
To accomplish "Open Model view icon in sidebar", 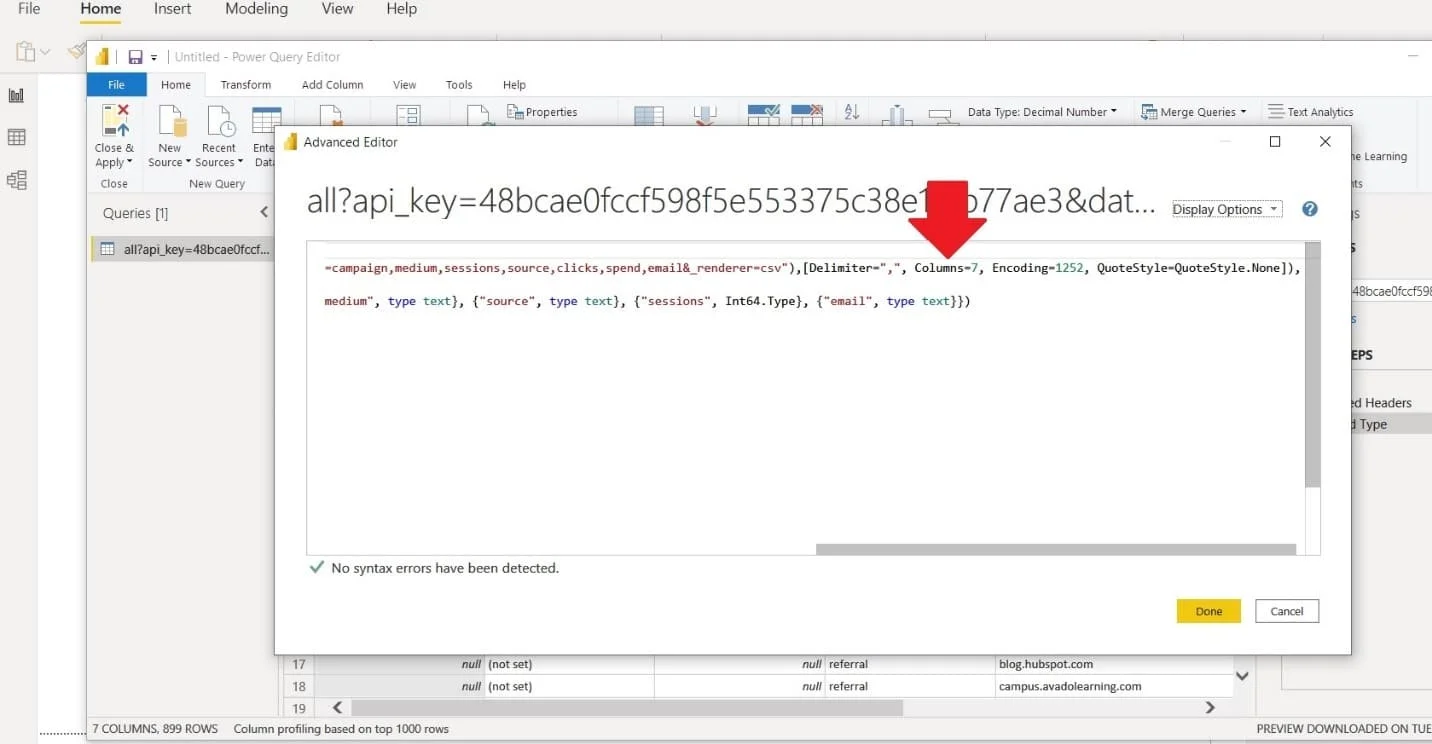I will (16, 180).
